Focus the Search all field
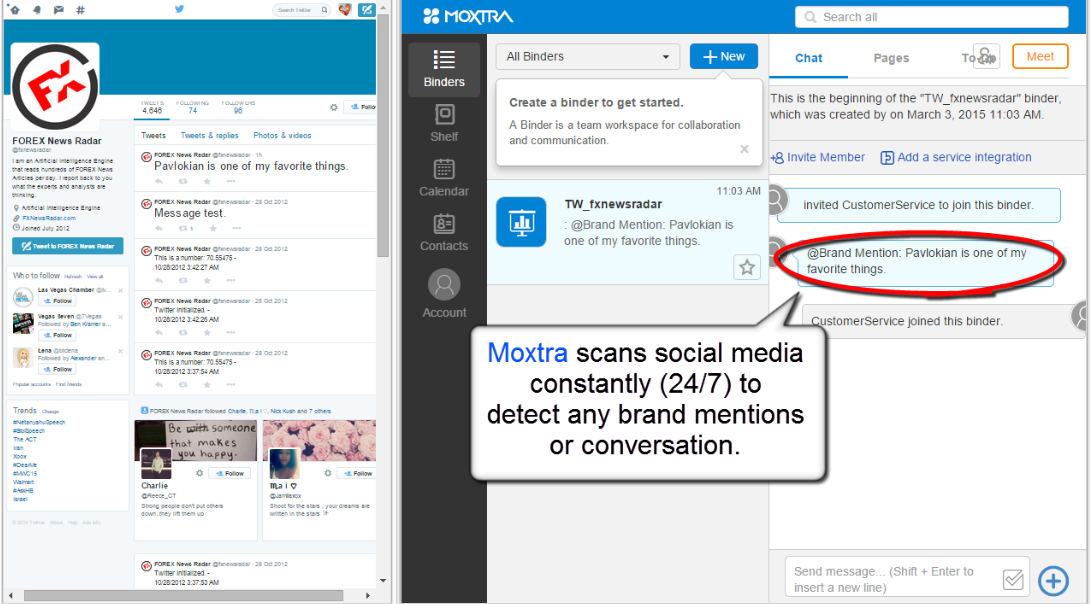The width and height of the screenshot is (1090, 604). (932, 17)
